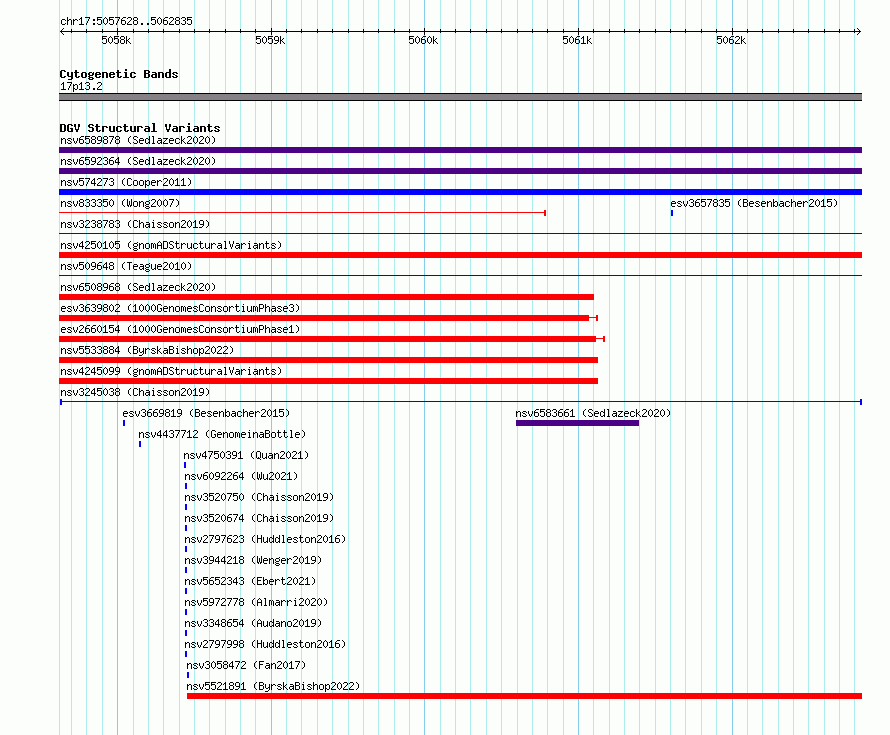This screenshot has width=890, height=735.
Task: Click the nsv6583661 short purple bar
Action: click(577, 423)
